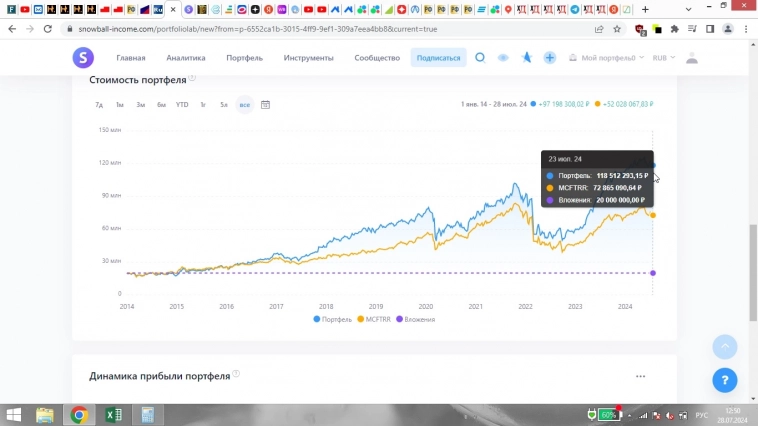Toggle Вложения series in chart legend
The height and width of the screenshot is (426, 758).
pyautogui.click(x=415, y=319)
